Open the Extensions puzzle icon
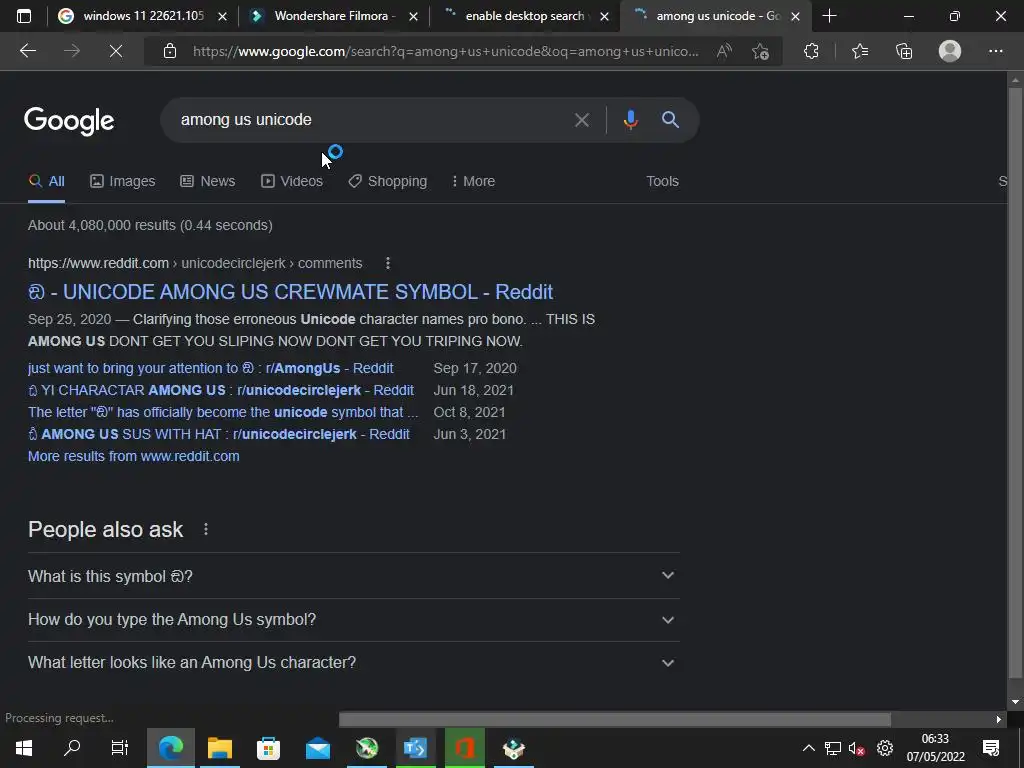Image resolution: width=1024 pixels, height=768 pixels. coord(811,51)
